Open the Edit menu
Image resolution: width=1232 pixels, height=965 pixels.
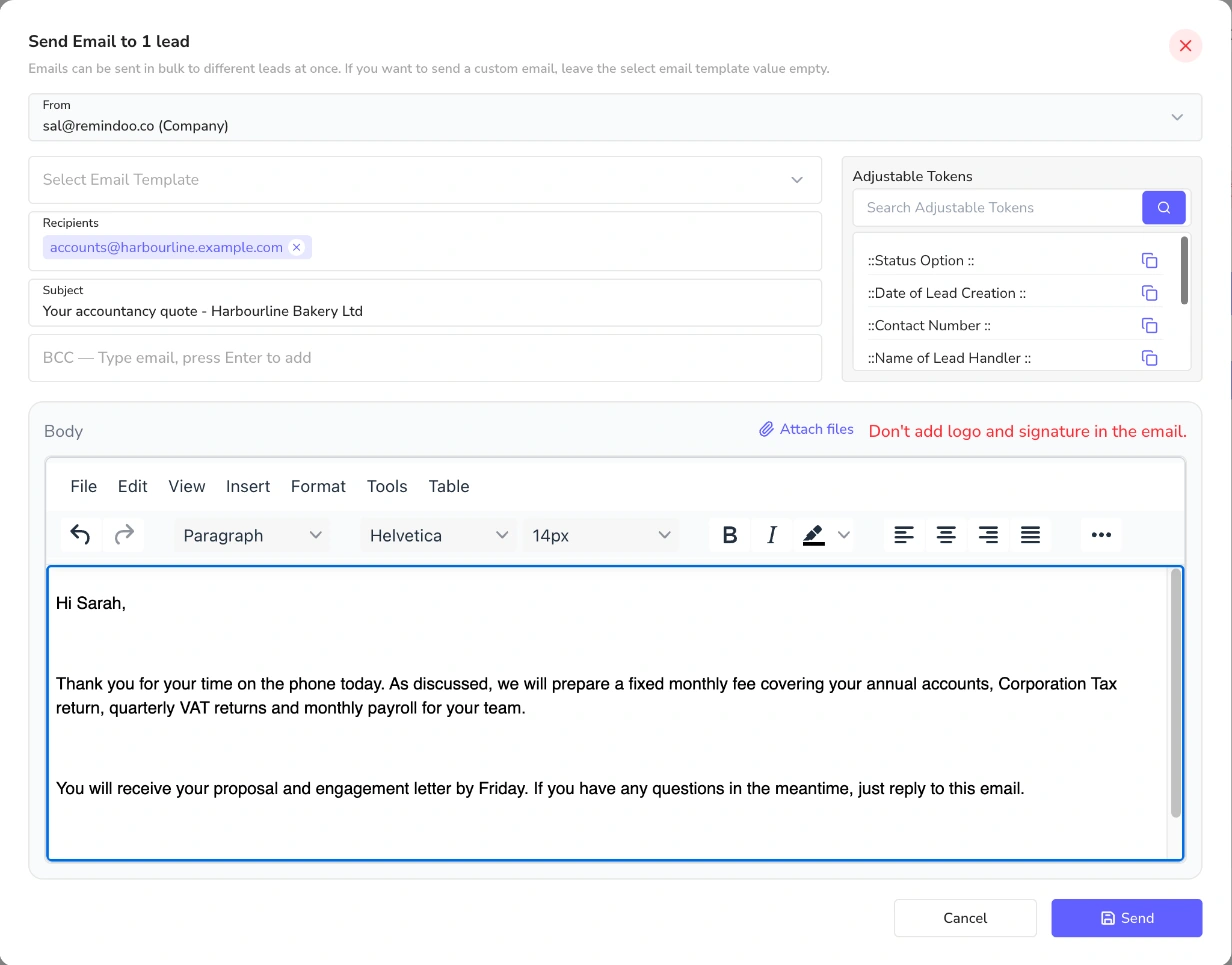[x=132, y=486]
